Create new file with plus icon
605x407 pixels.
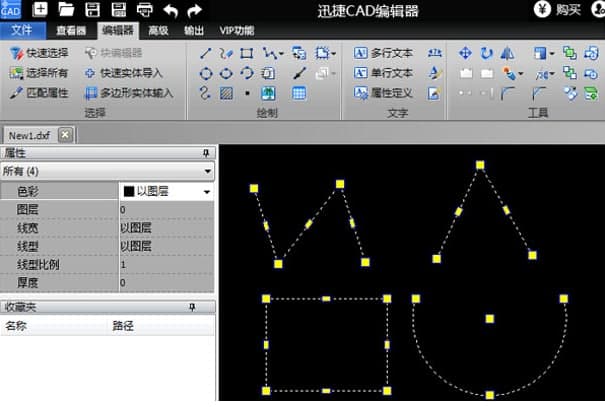[x=40, y=10]
